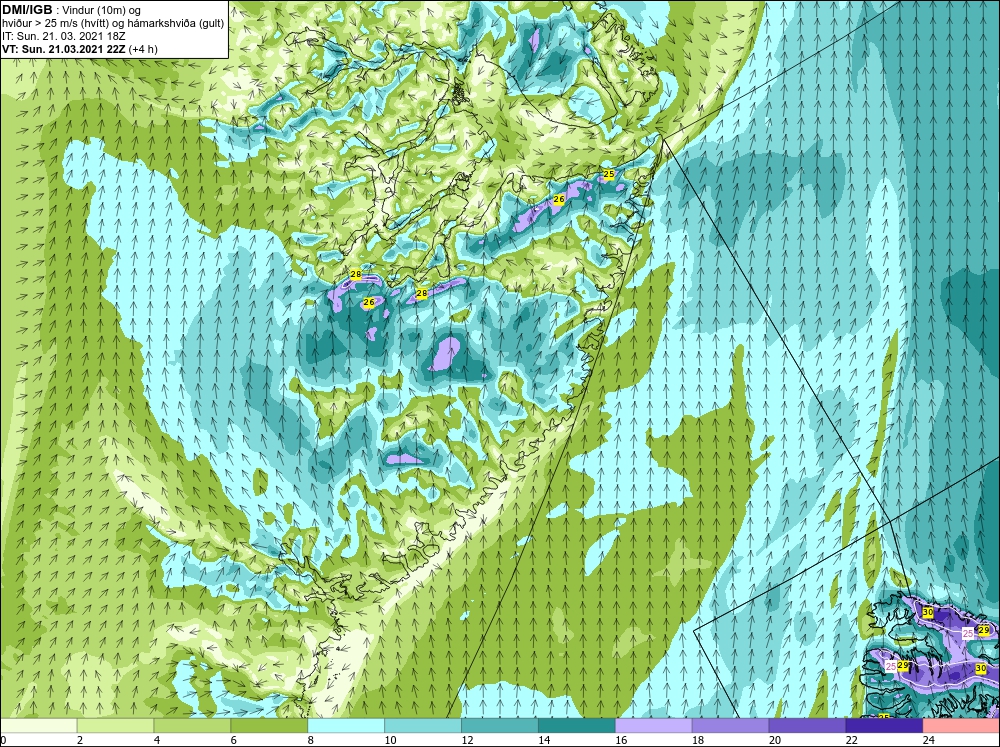Viewport: 1000px width, 747px height.
Task: Click the legend scale value "8"
Action: 311,740
